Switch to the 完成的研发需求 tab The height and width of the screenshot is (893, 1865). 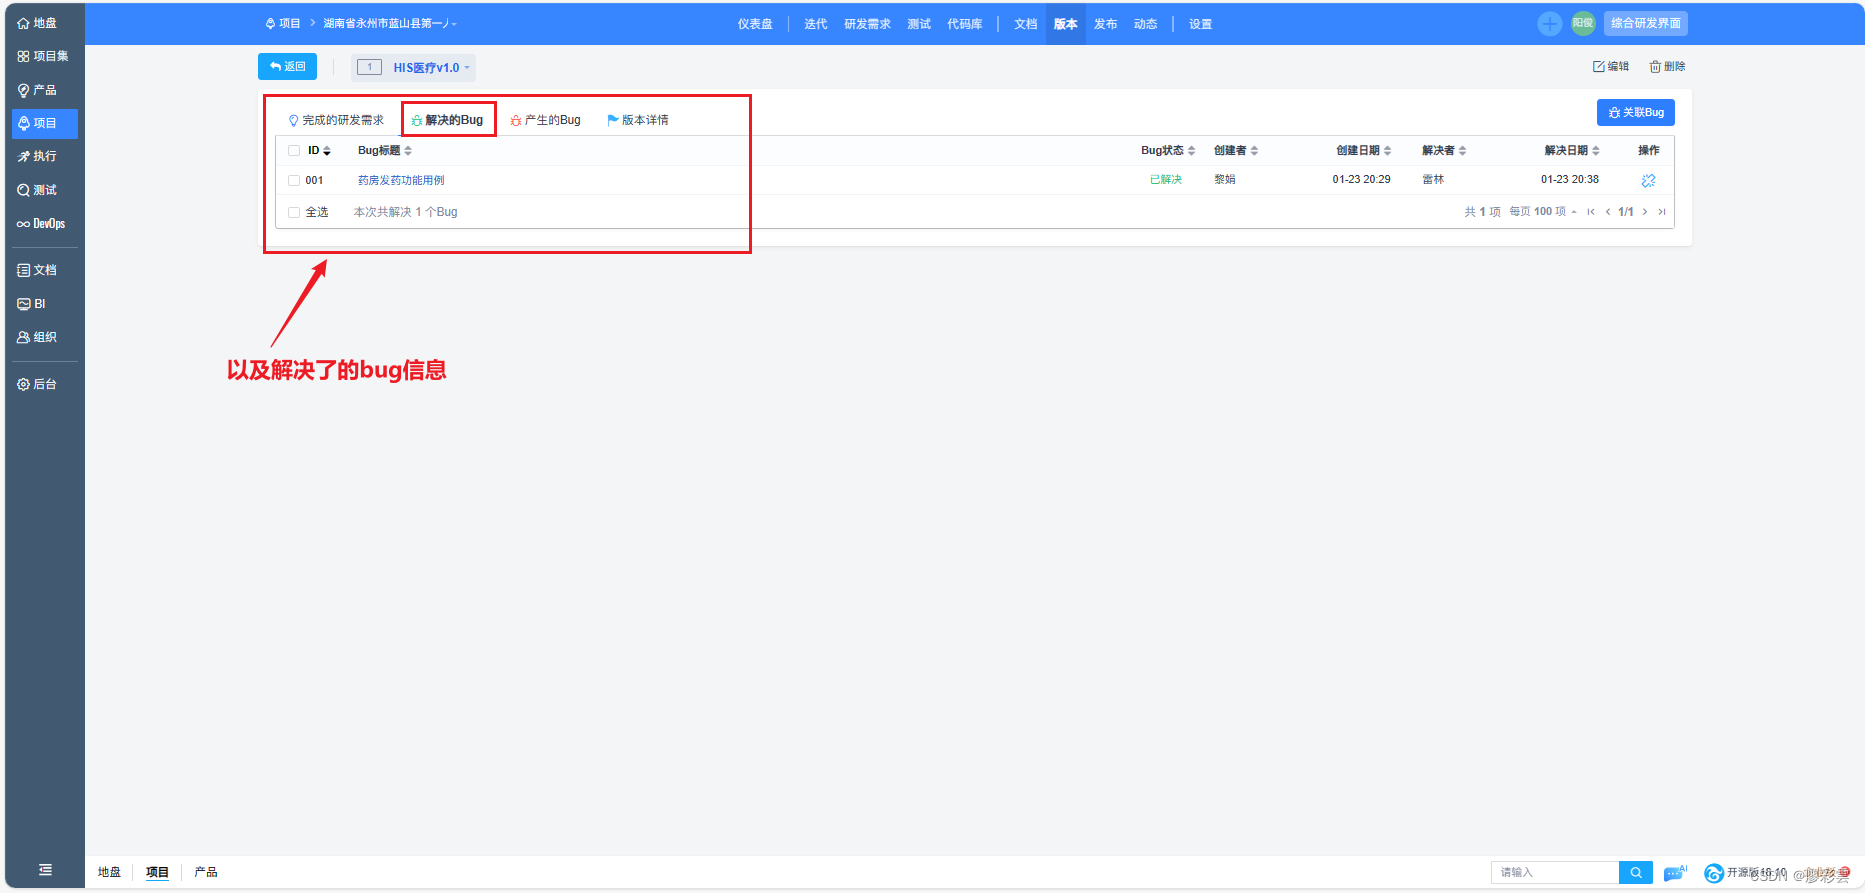336,120
